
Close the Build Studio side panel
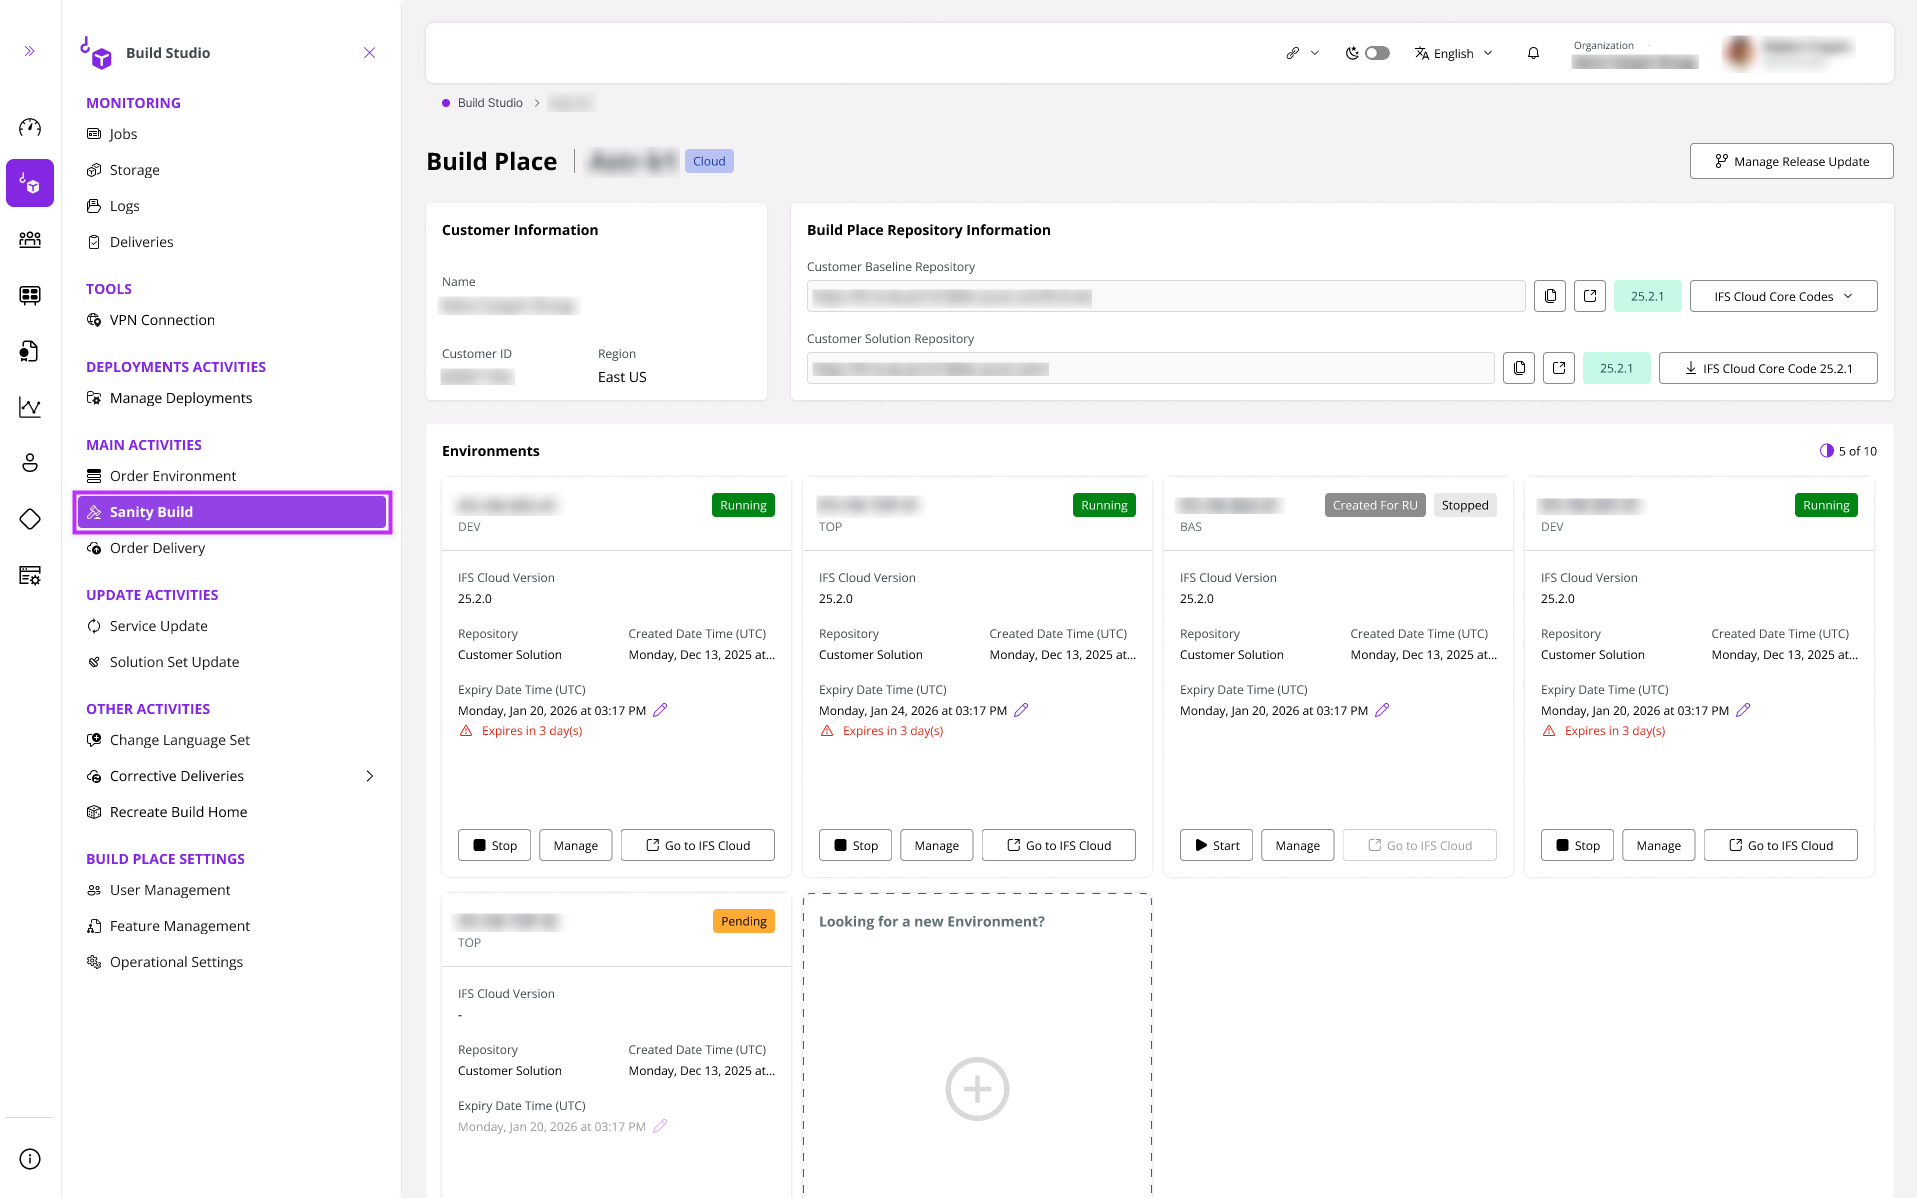coord(370,53)
